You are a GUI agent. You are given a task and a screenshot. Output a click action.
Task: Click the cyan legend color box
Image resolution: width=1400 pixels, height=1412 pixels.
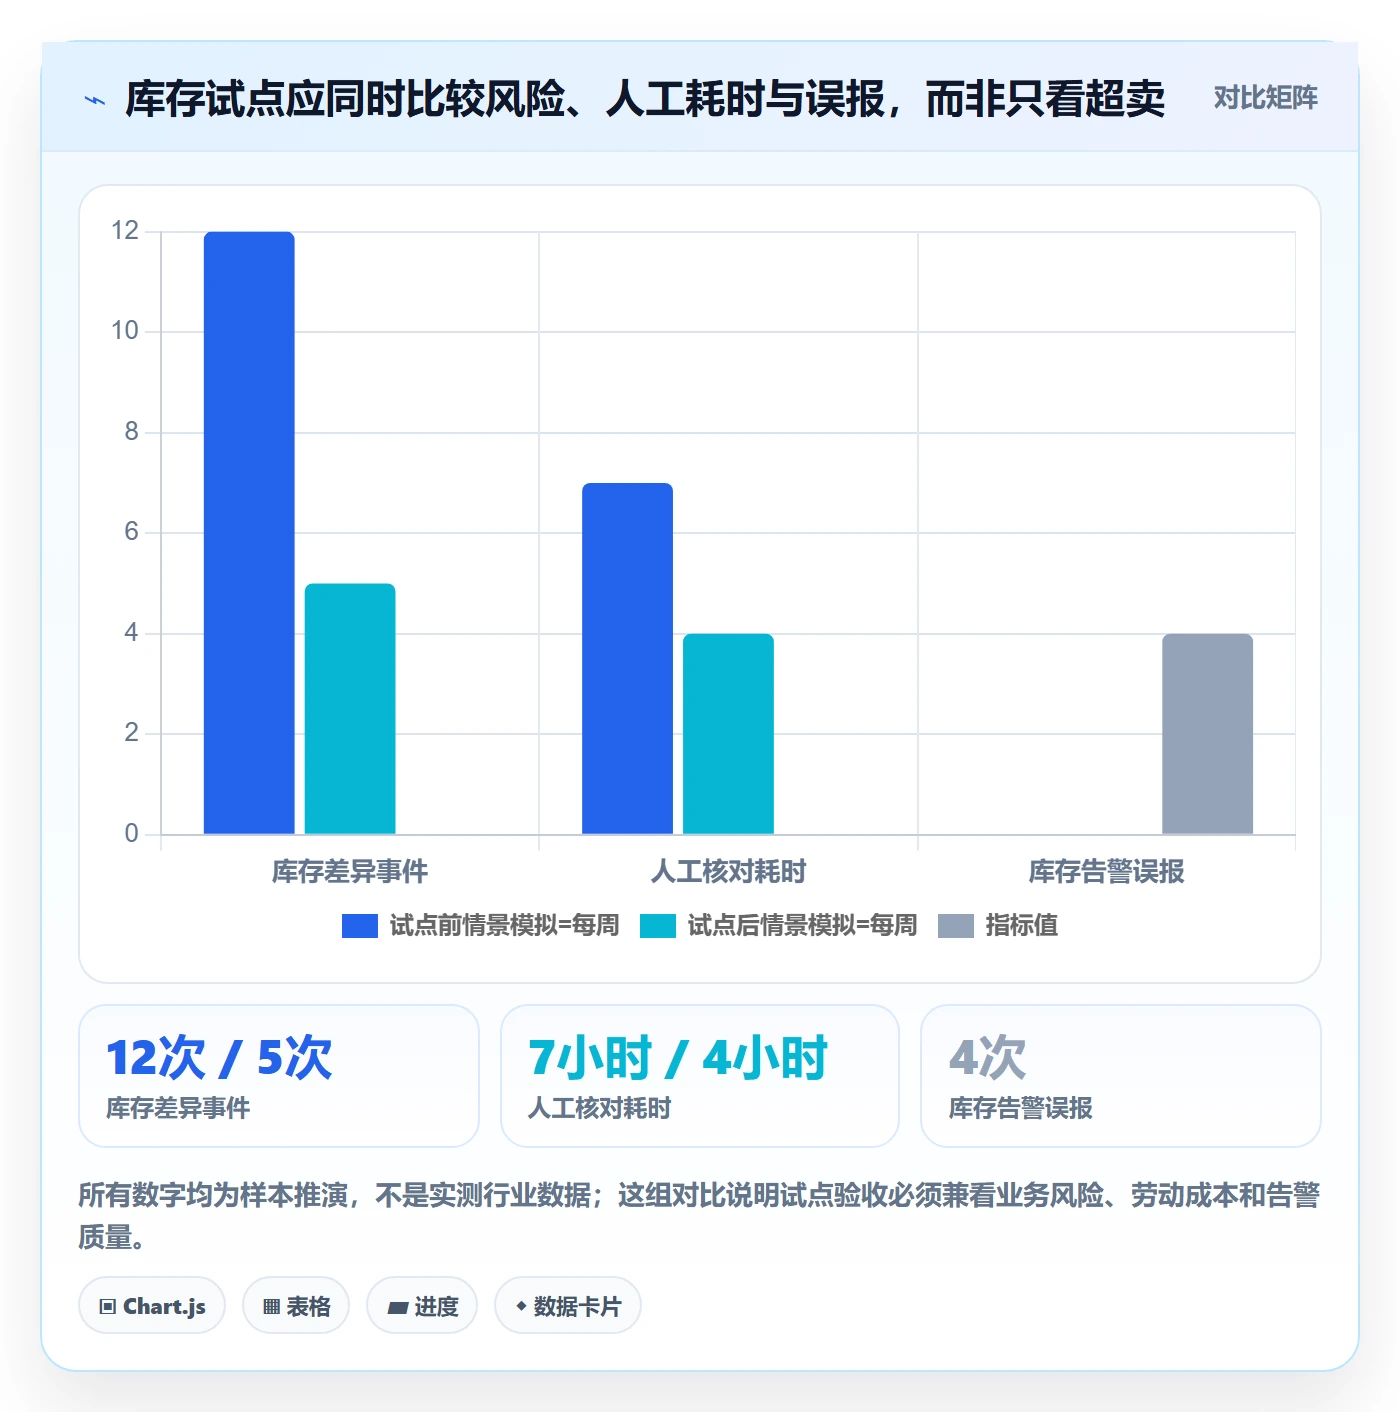658,926
